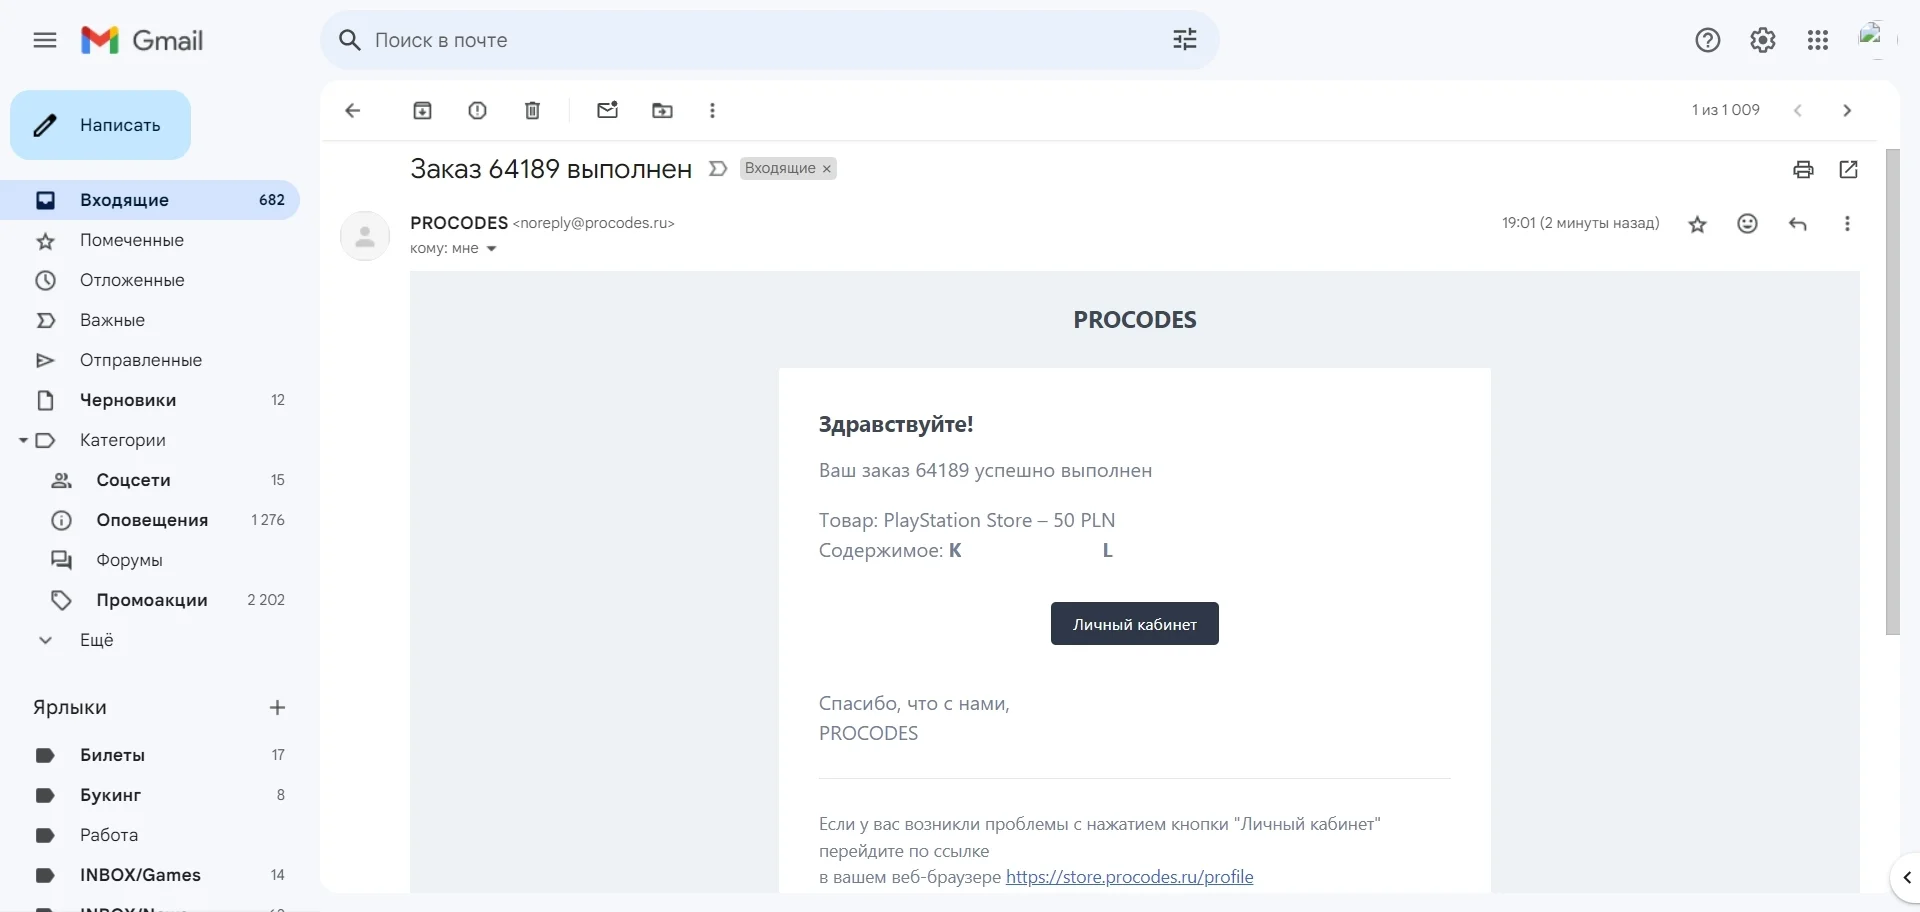Remove the Входящие label chip
This screenshot has height=912, width=1920.
pyautogui.click(x=827, y=169)
